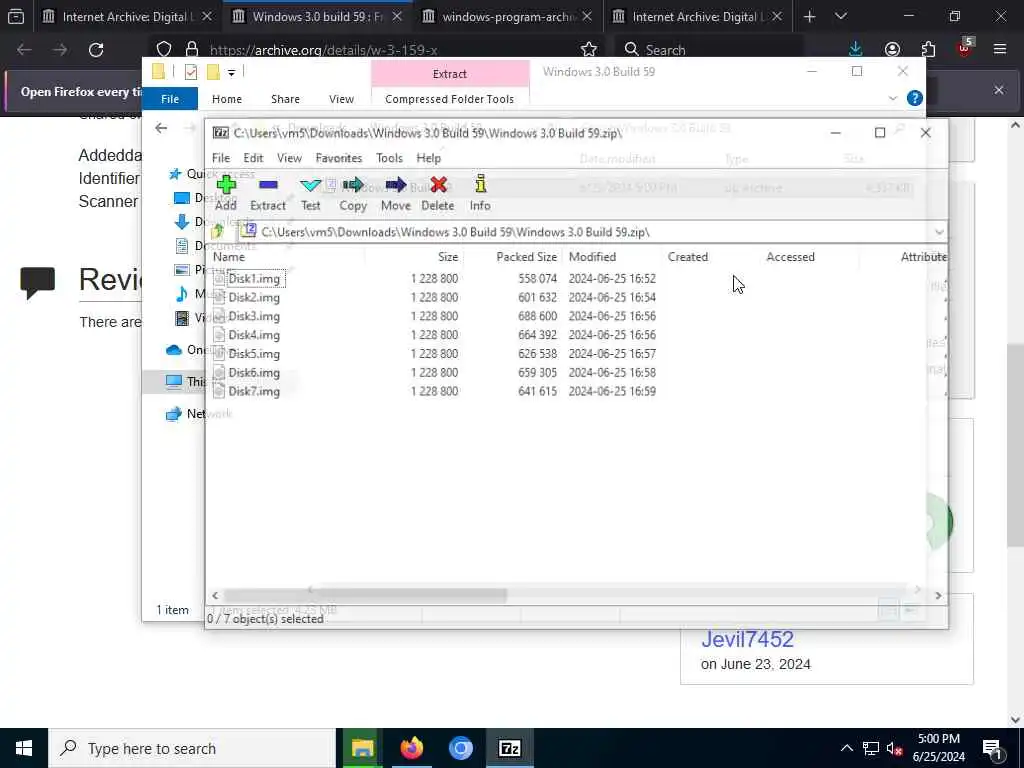This screenshot has height=768, width=1024.
Task: Open the File menu in 7-Zip
Action: (221, 158)
